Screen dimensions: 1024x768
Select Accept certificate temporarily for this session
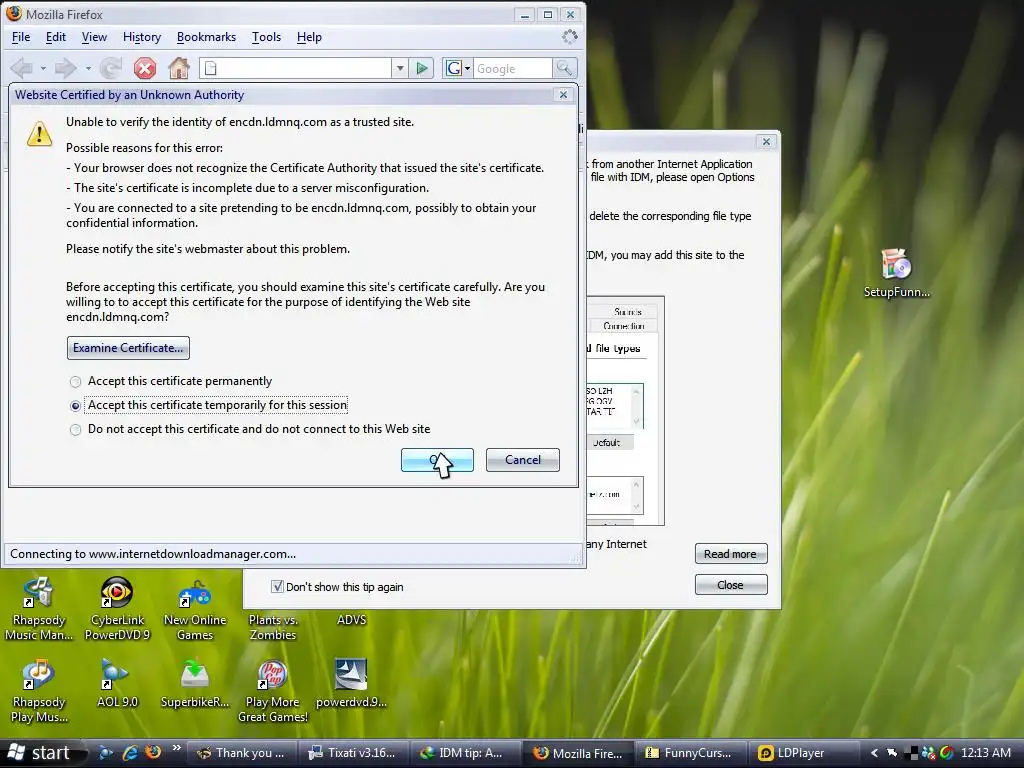[208, 406]
